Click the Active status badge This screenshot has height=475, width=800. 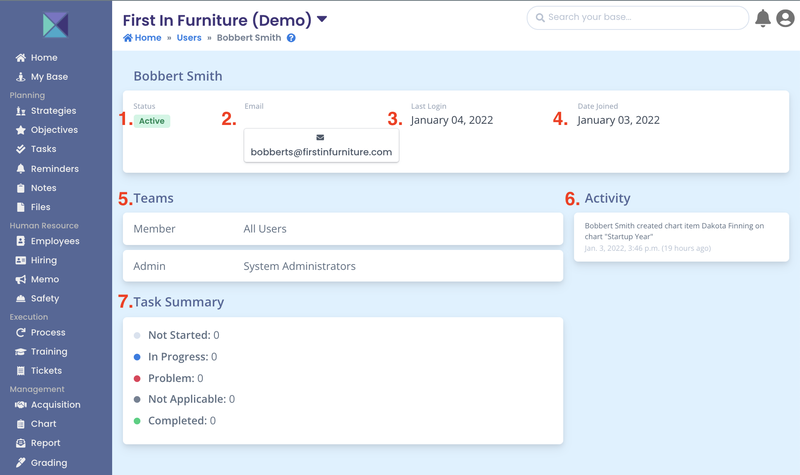[152, 121]
